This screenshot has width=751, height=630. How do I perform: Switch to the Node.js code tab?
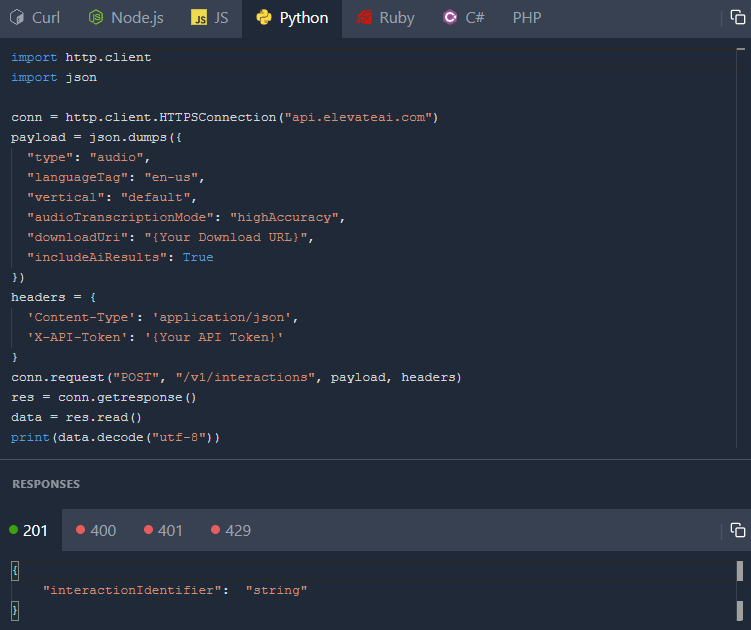(x=126, y=18)
